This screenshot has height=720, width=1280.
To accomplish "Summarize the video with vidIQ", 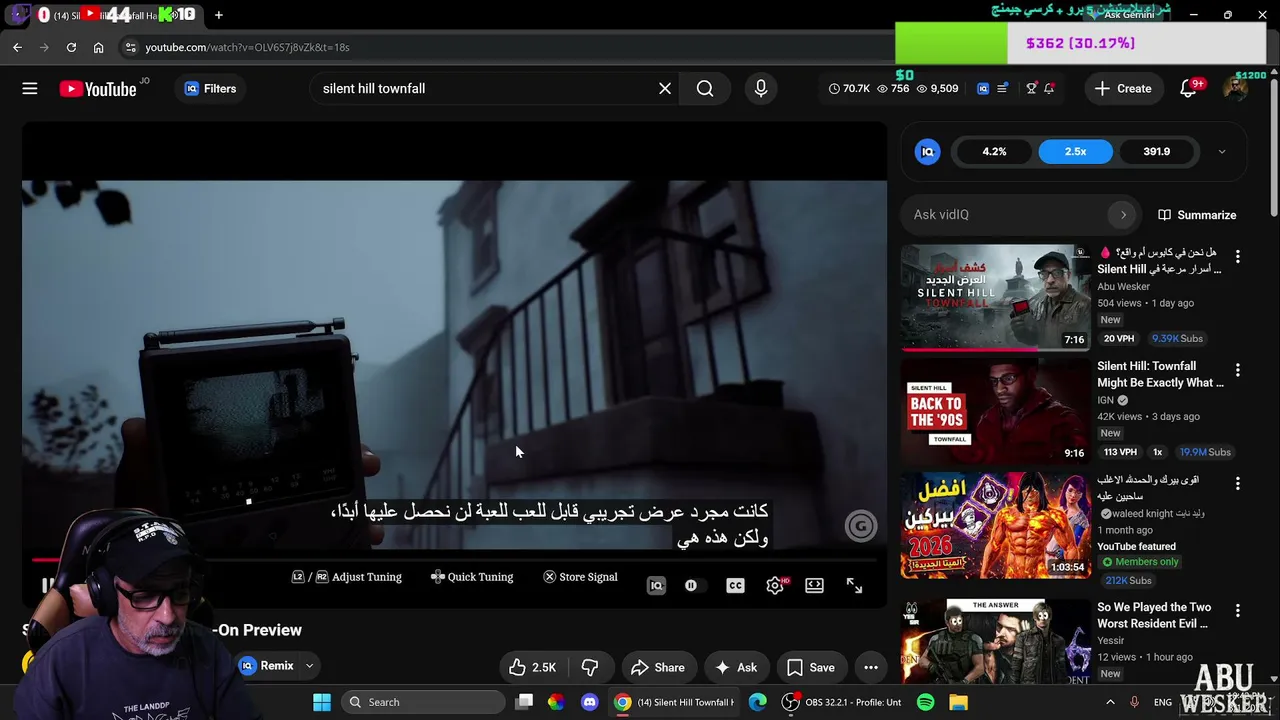I will coord(1197,215).
